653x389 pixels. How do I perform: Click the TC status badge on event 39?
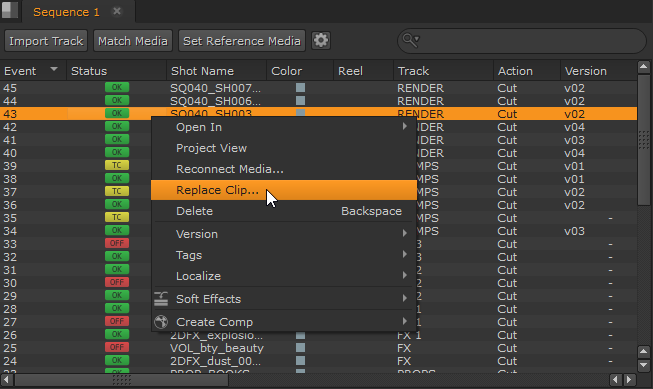117,165
